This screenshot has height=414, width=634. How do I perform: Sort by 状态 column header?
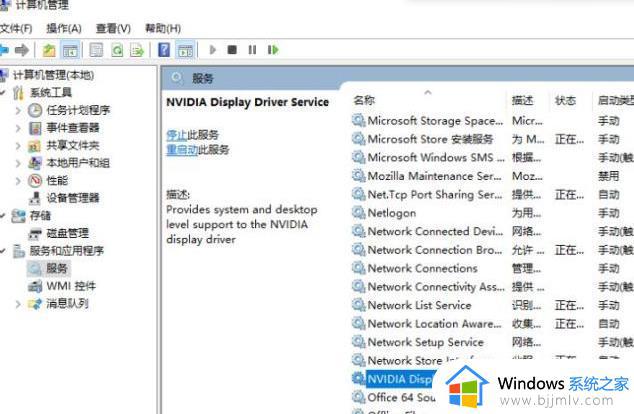coord(565,100)
